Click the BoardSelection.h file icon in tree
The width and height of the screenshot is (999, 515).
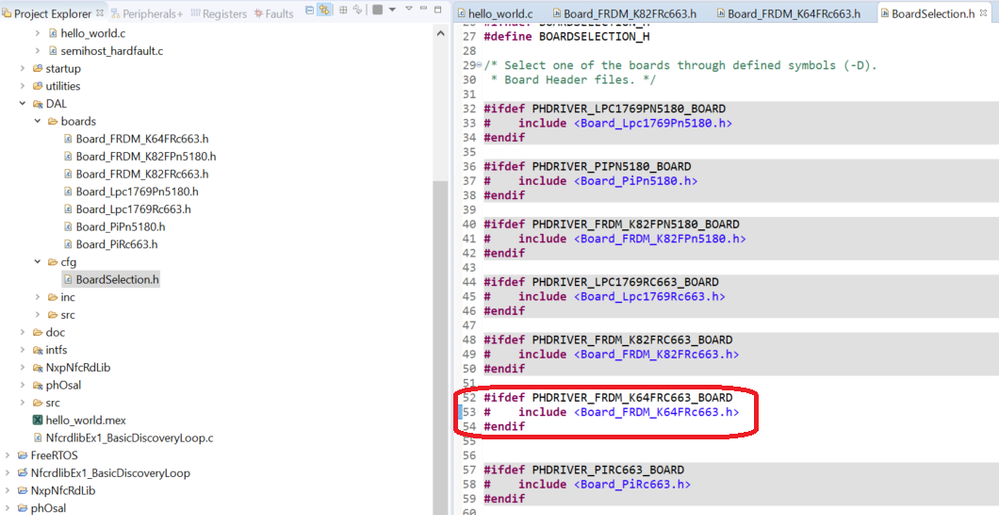(x=68, y=279)
